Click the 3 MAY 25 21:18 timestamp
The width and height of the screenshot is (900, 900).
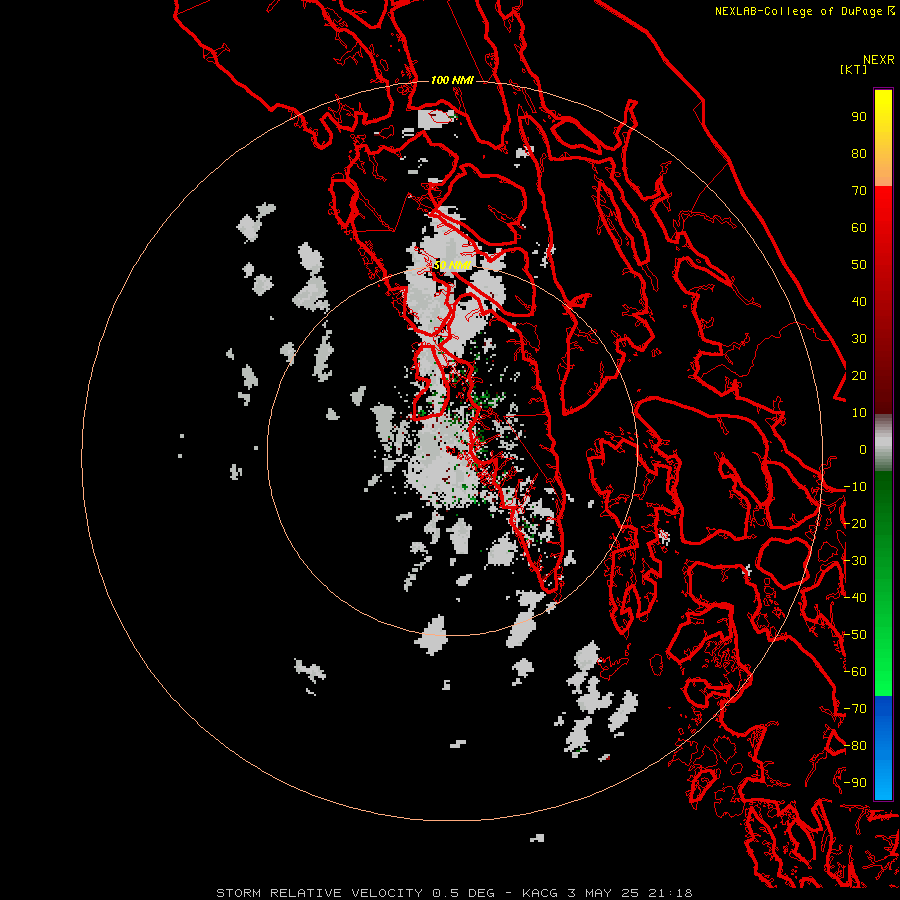pos(630,893)
